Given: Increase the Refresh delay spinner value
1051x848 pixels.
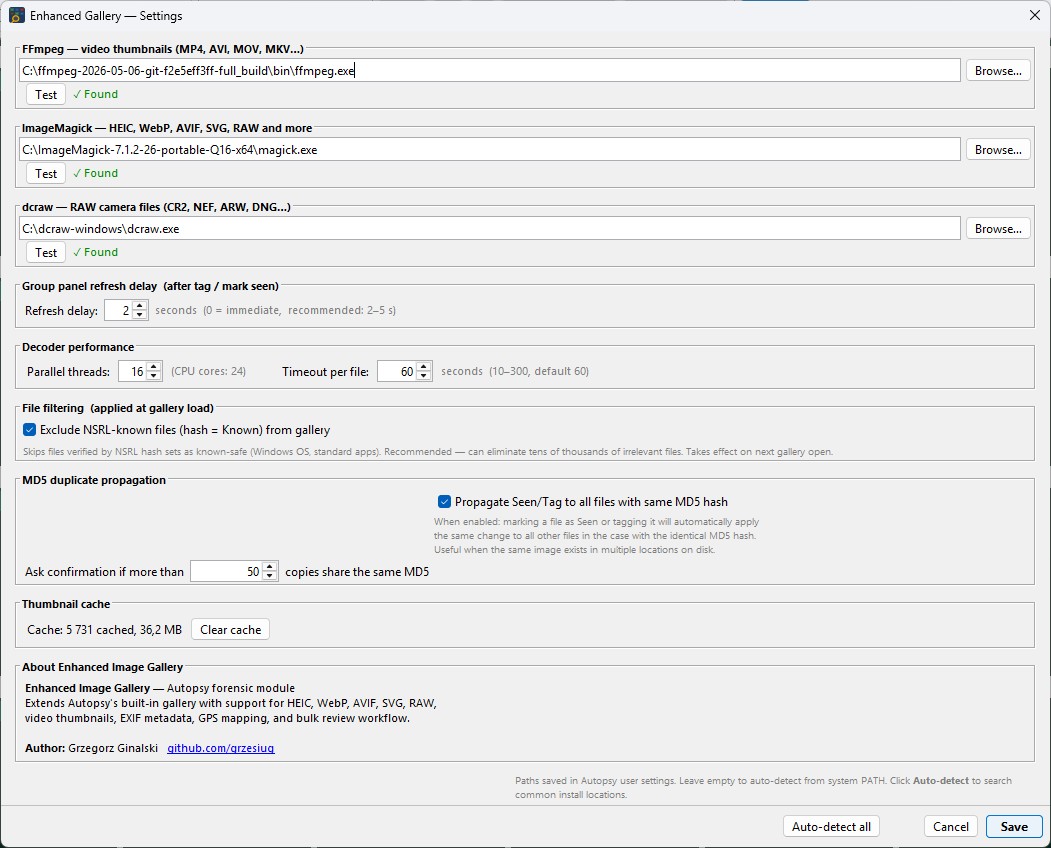Looking at the screenshot, I should (139, 306).
